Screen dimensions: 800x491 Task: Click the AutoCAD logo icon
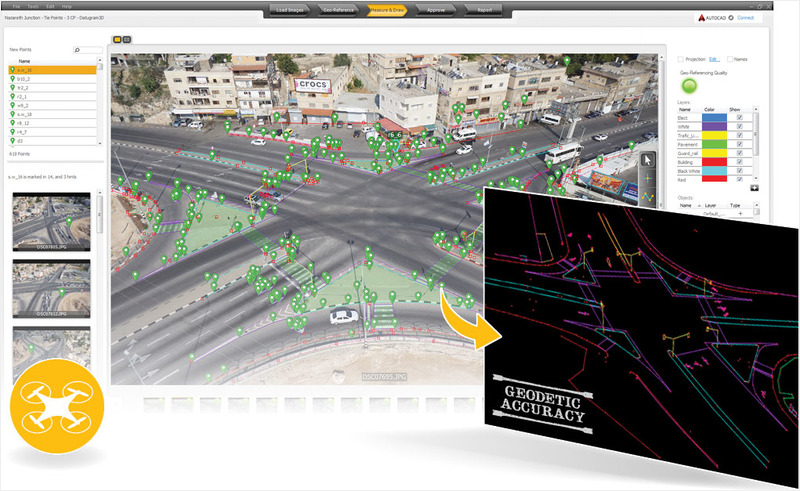click(x=702, y=18)
